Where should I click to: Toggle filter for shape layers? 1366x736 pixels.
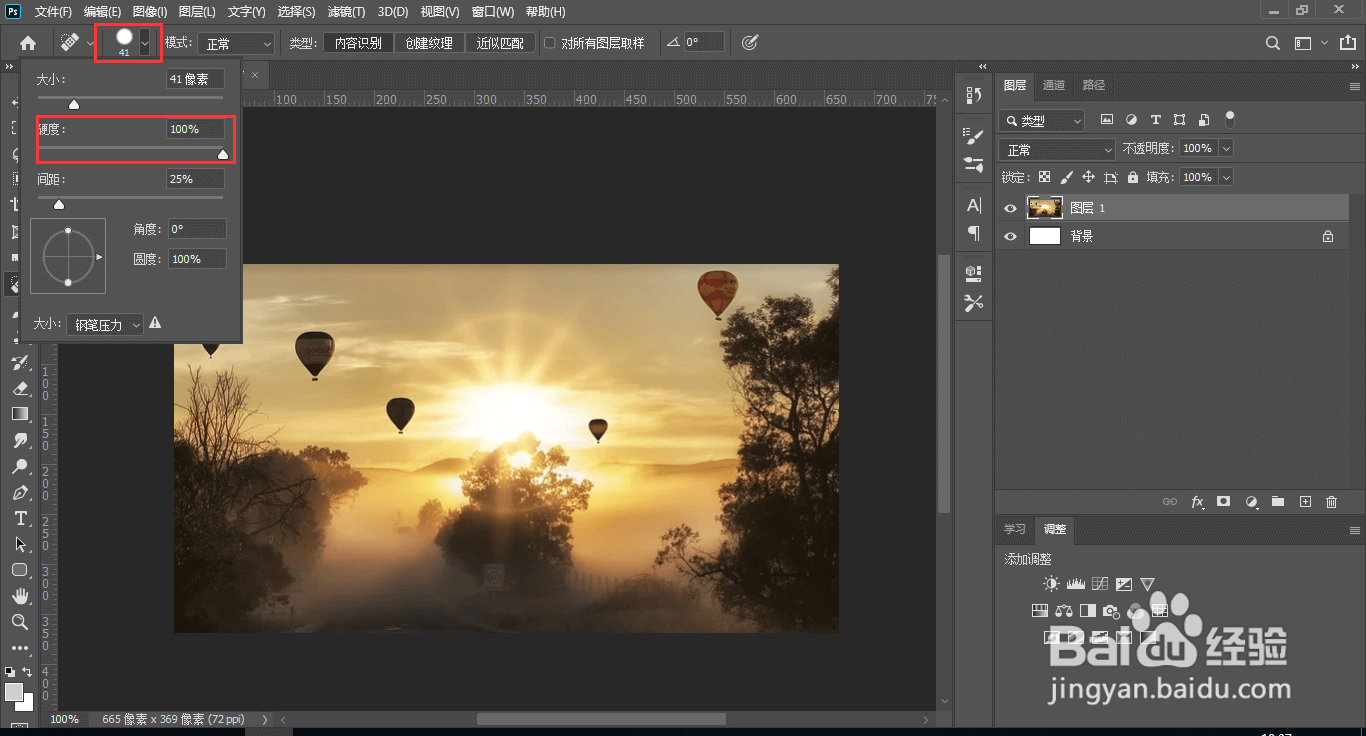point(1179,119)
